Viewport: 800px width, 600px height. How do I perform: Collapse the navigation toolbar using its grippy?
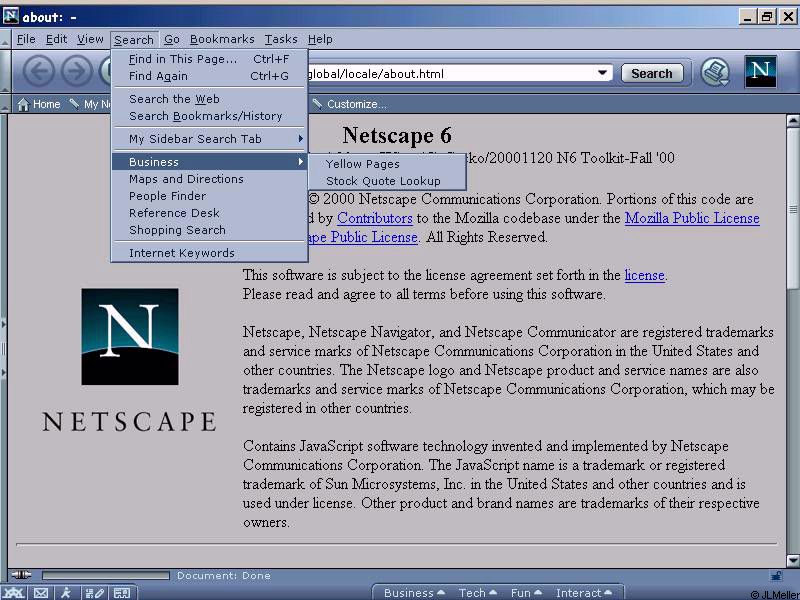pyautogui.click(x=5, y=71)
